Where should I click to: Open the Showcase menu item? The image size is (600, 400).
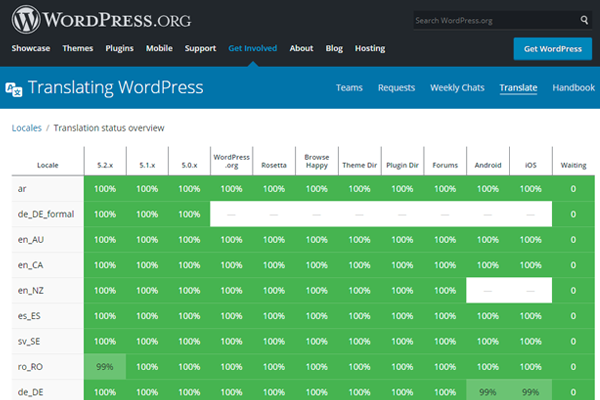click(31, 48)
